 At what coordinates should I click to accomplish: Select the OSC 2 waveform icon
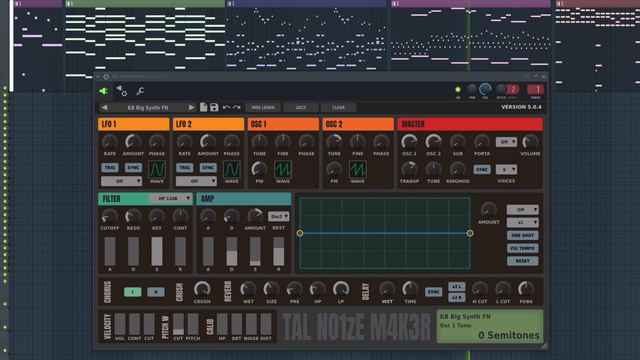point(358,169)
